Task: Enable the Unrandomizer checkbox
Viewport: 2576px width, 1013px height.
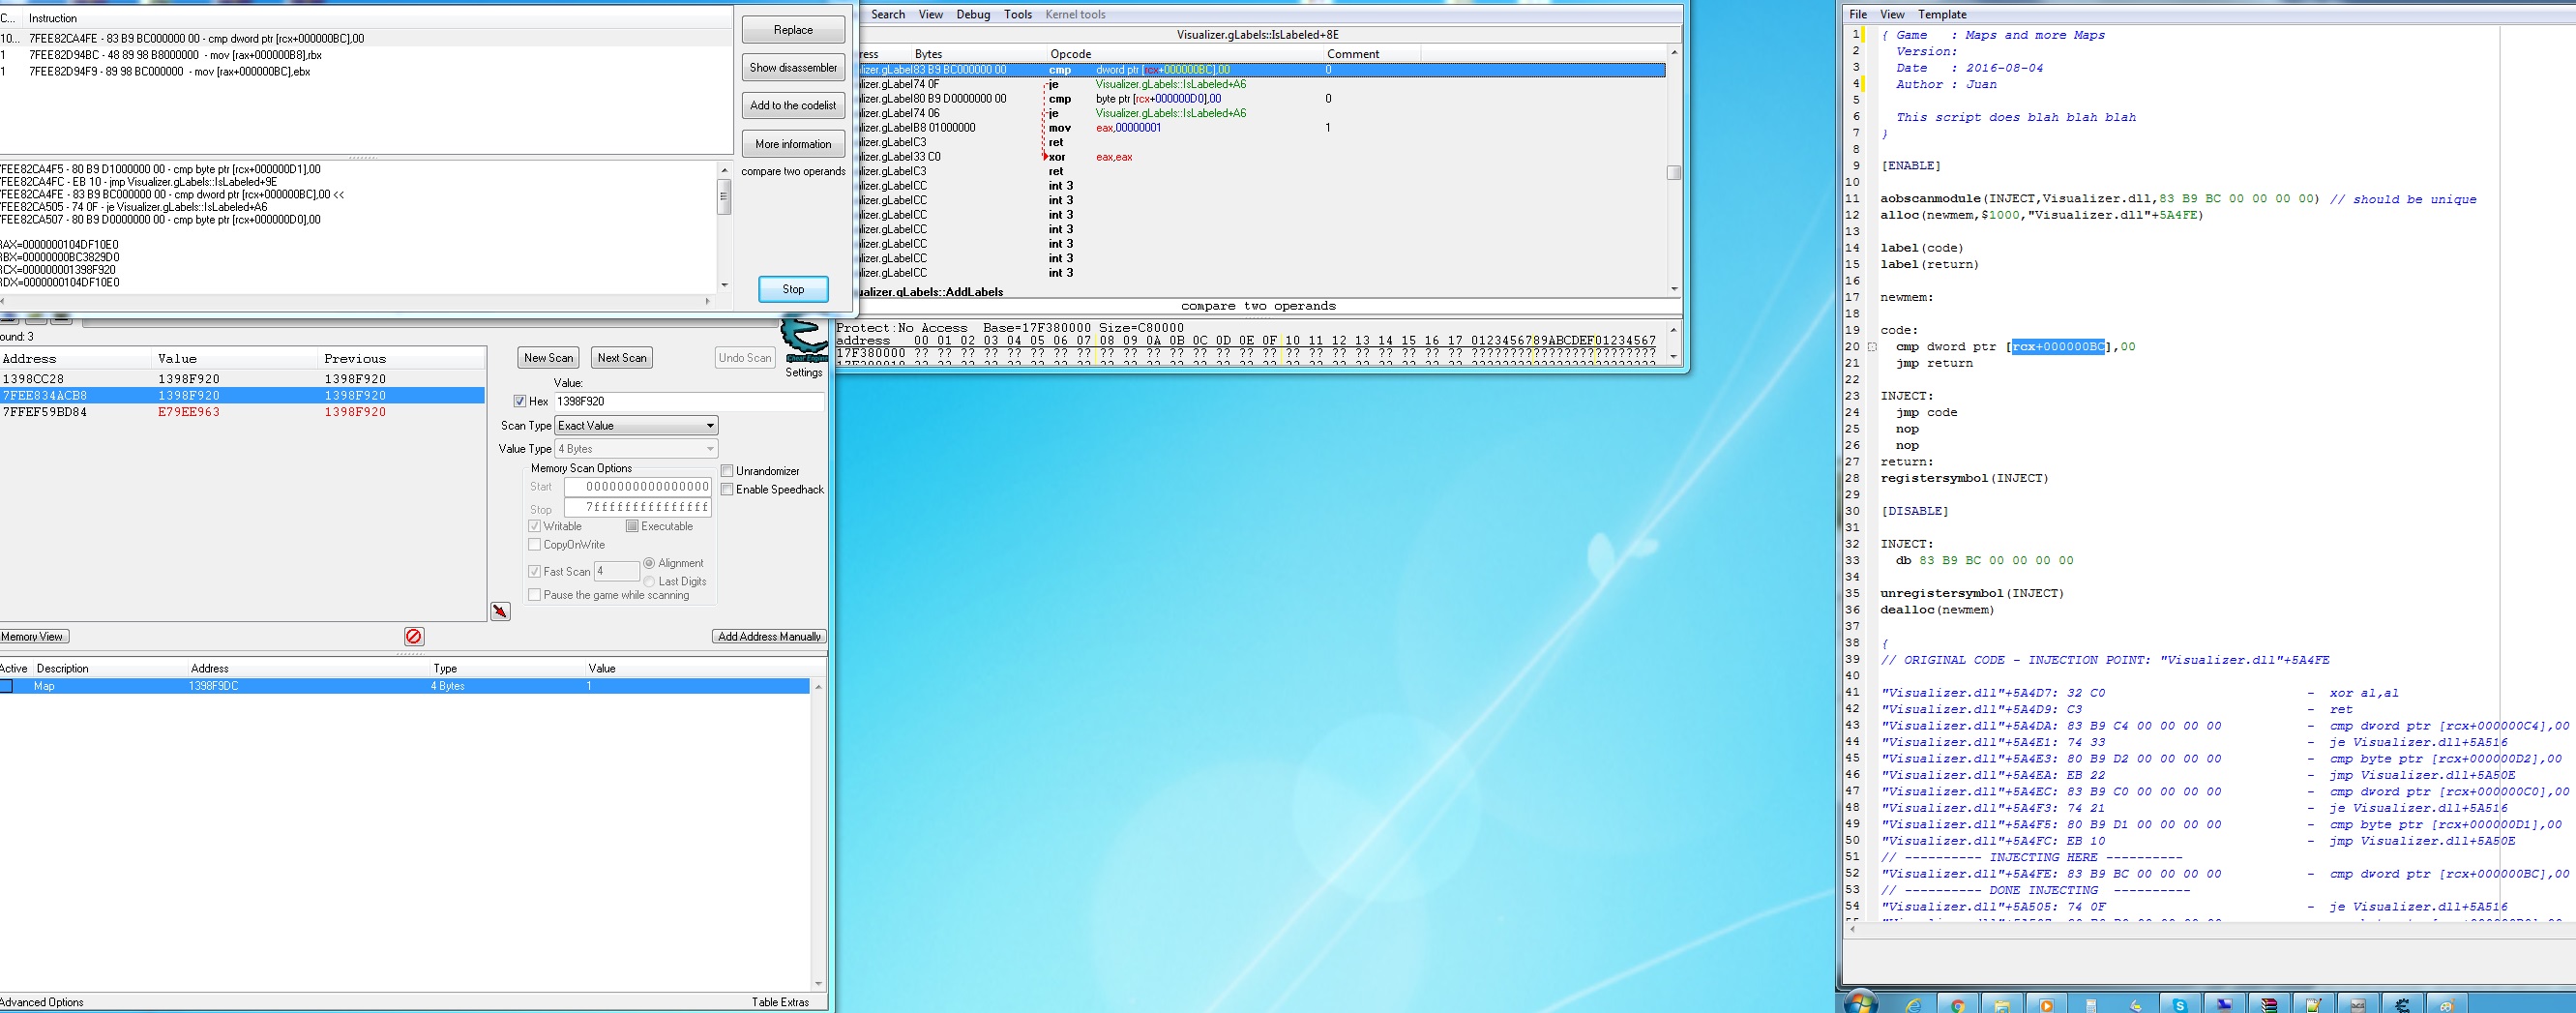Action: point(727,471)
